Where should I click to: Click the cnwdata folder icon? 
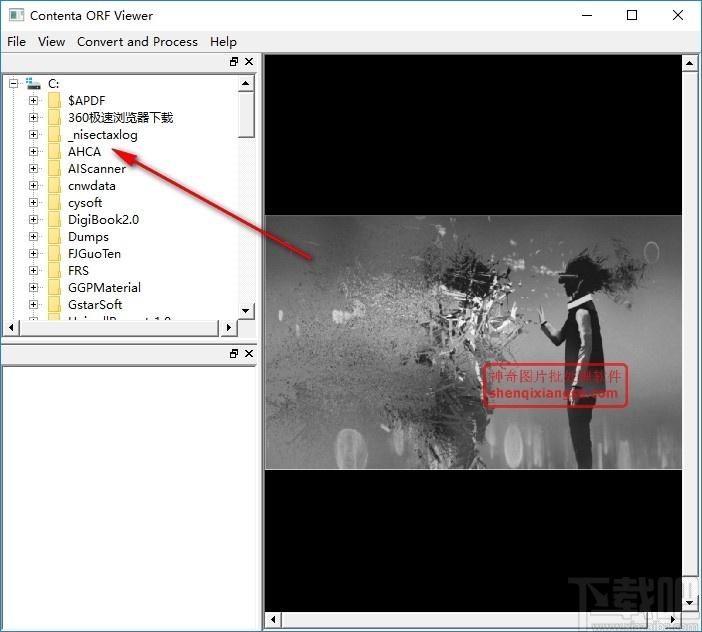(54, 185)
